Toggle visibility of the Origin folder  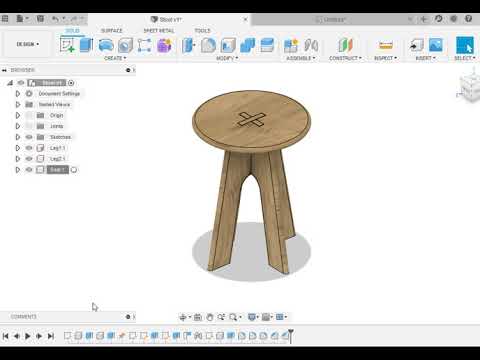tap(29, 115)
